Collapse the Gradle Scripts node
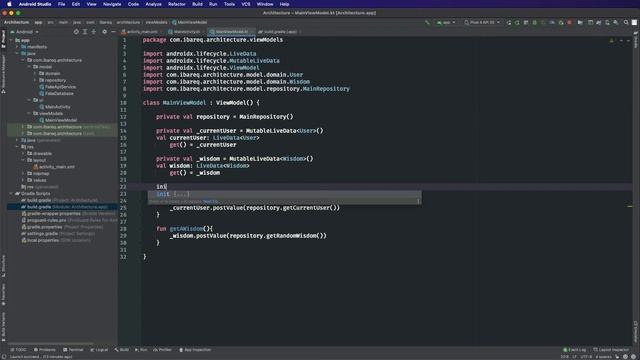This screenshot has width=640, height=360. (x=11, y=193)
